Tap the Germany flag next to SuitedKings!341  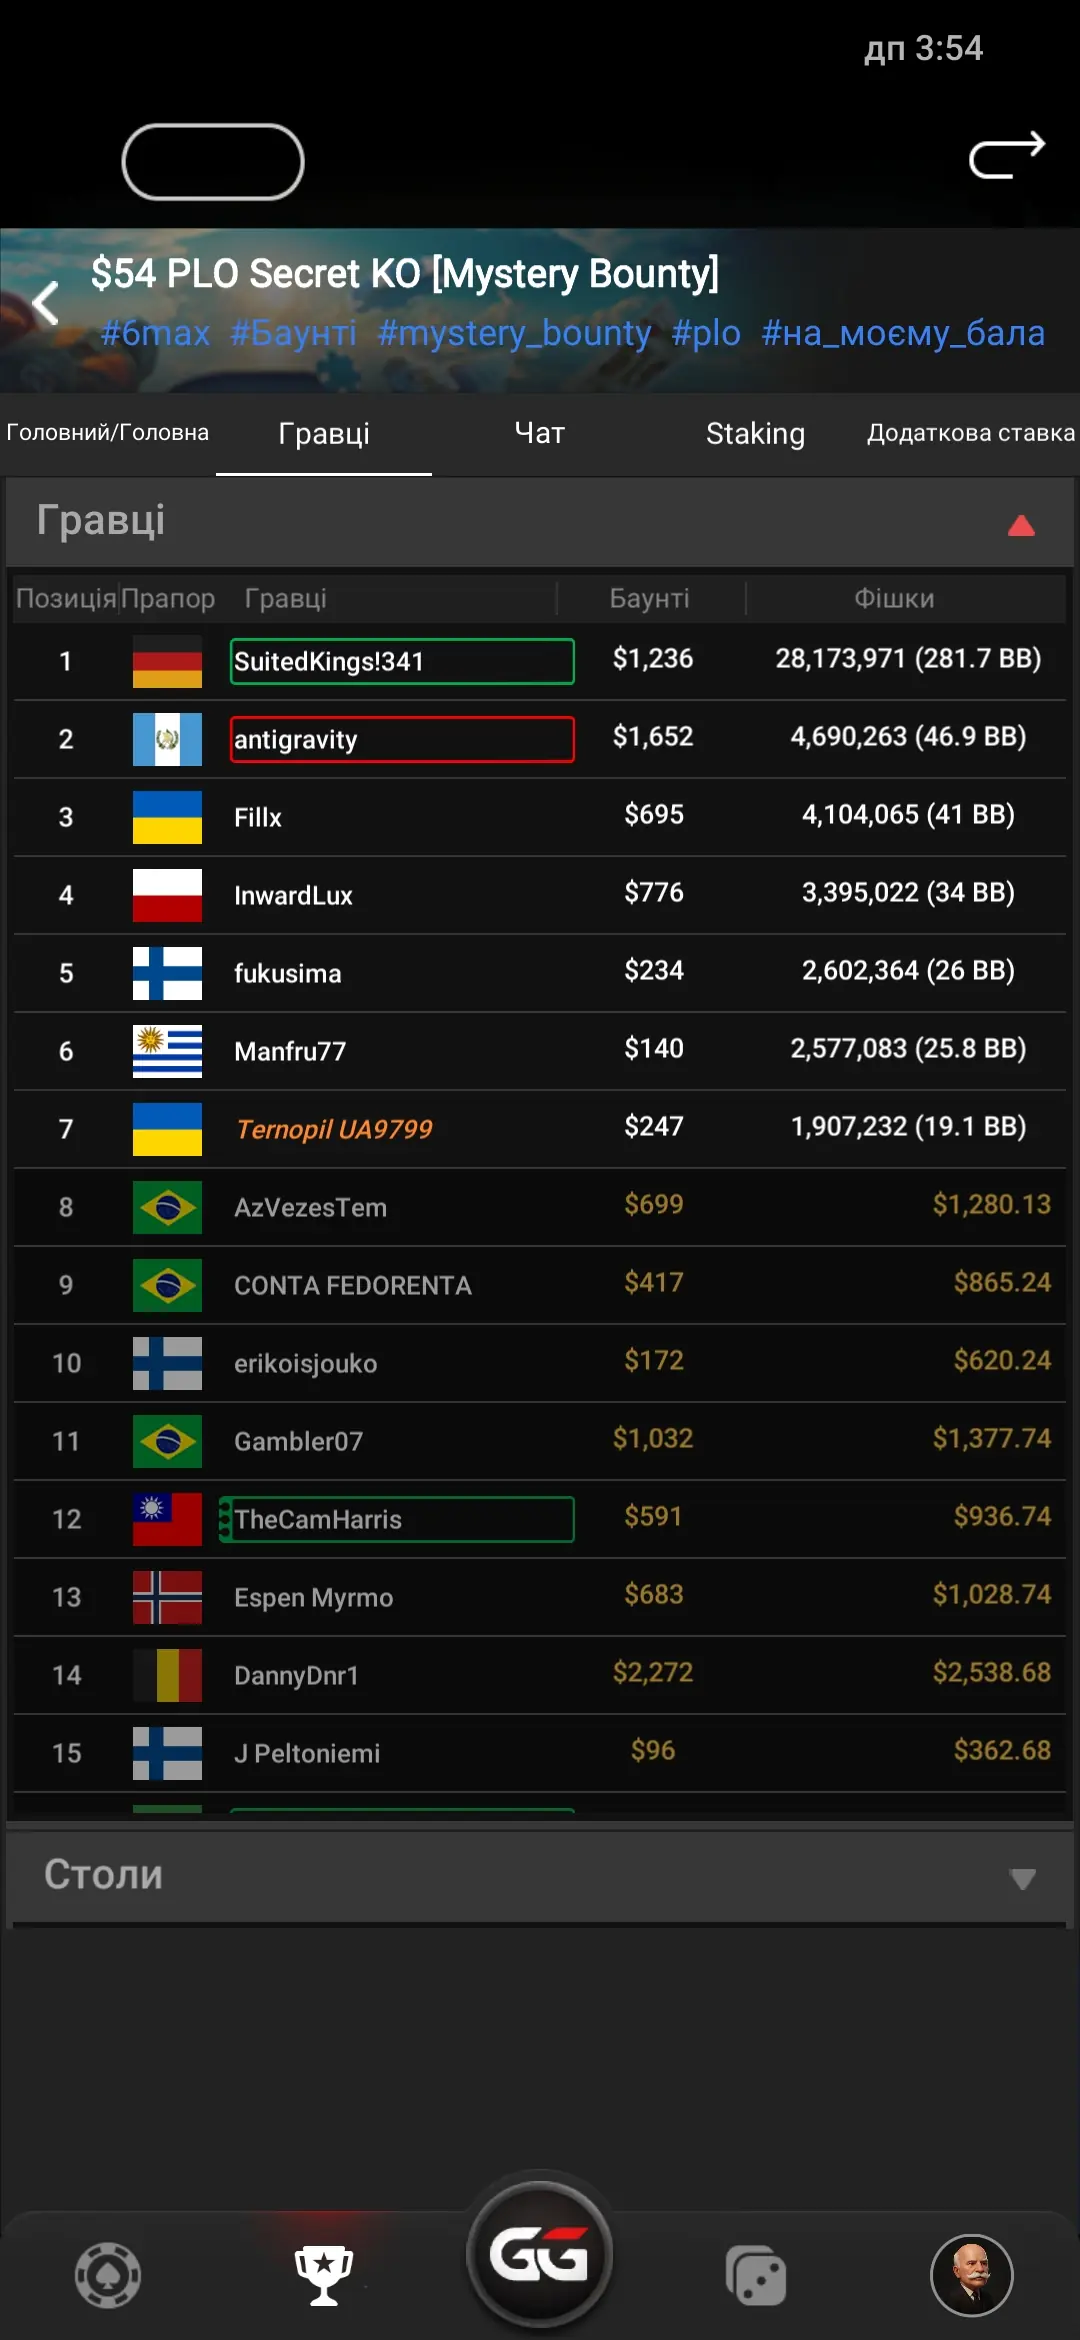coord(167,661)
